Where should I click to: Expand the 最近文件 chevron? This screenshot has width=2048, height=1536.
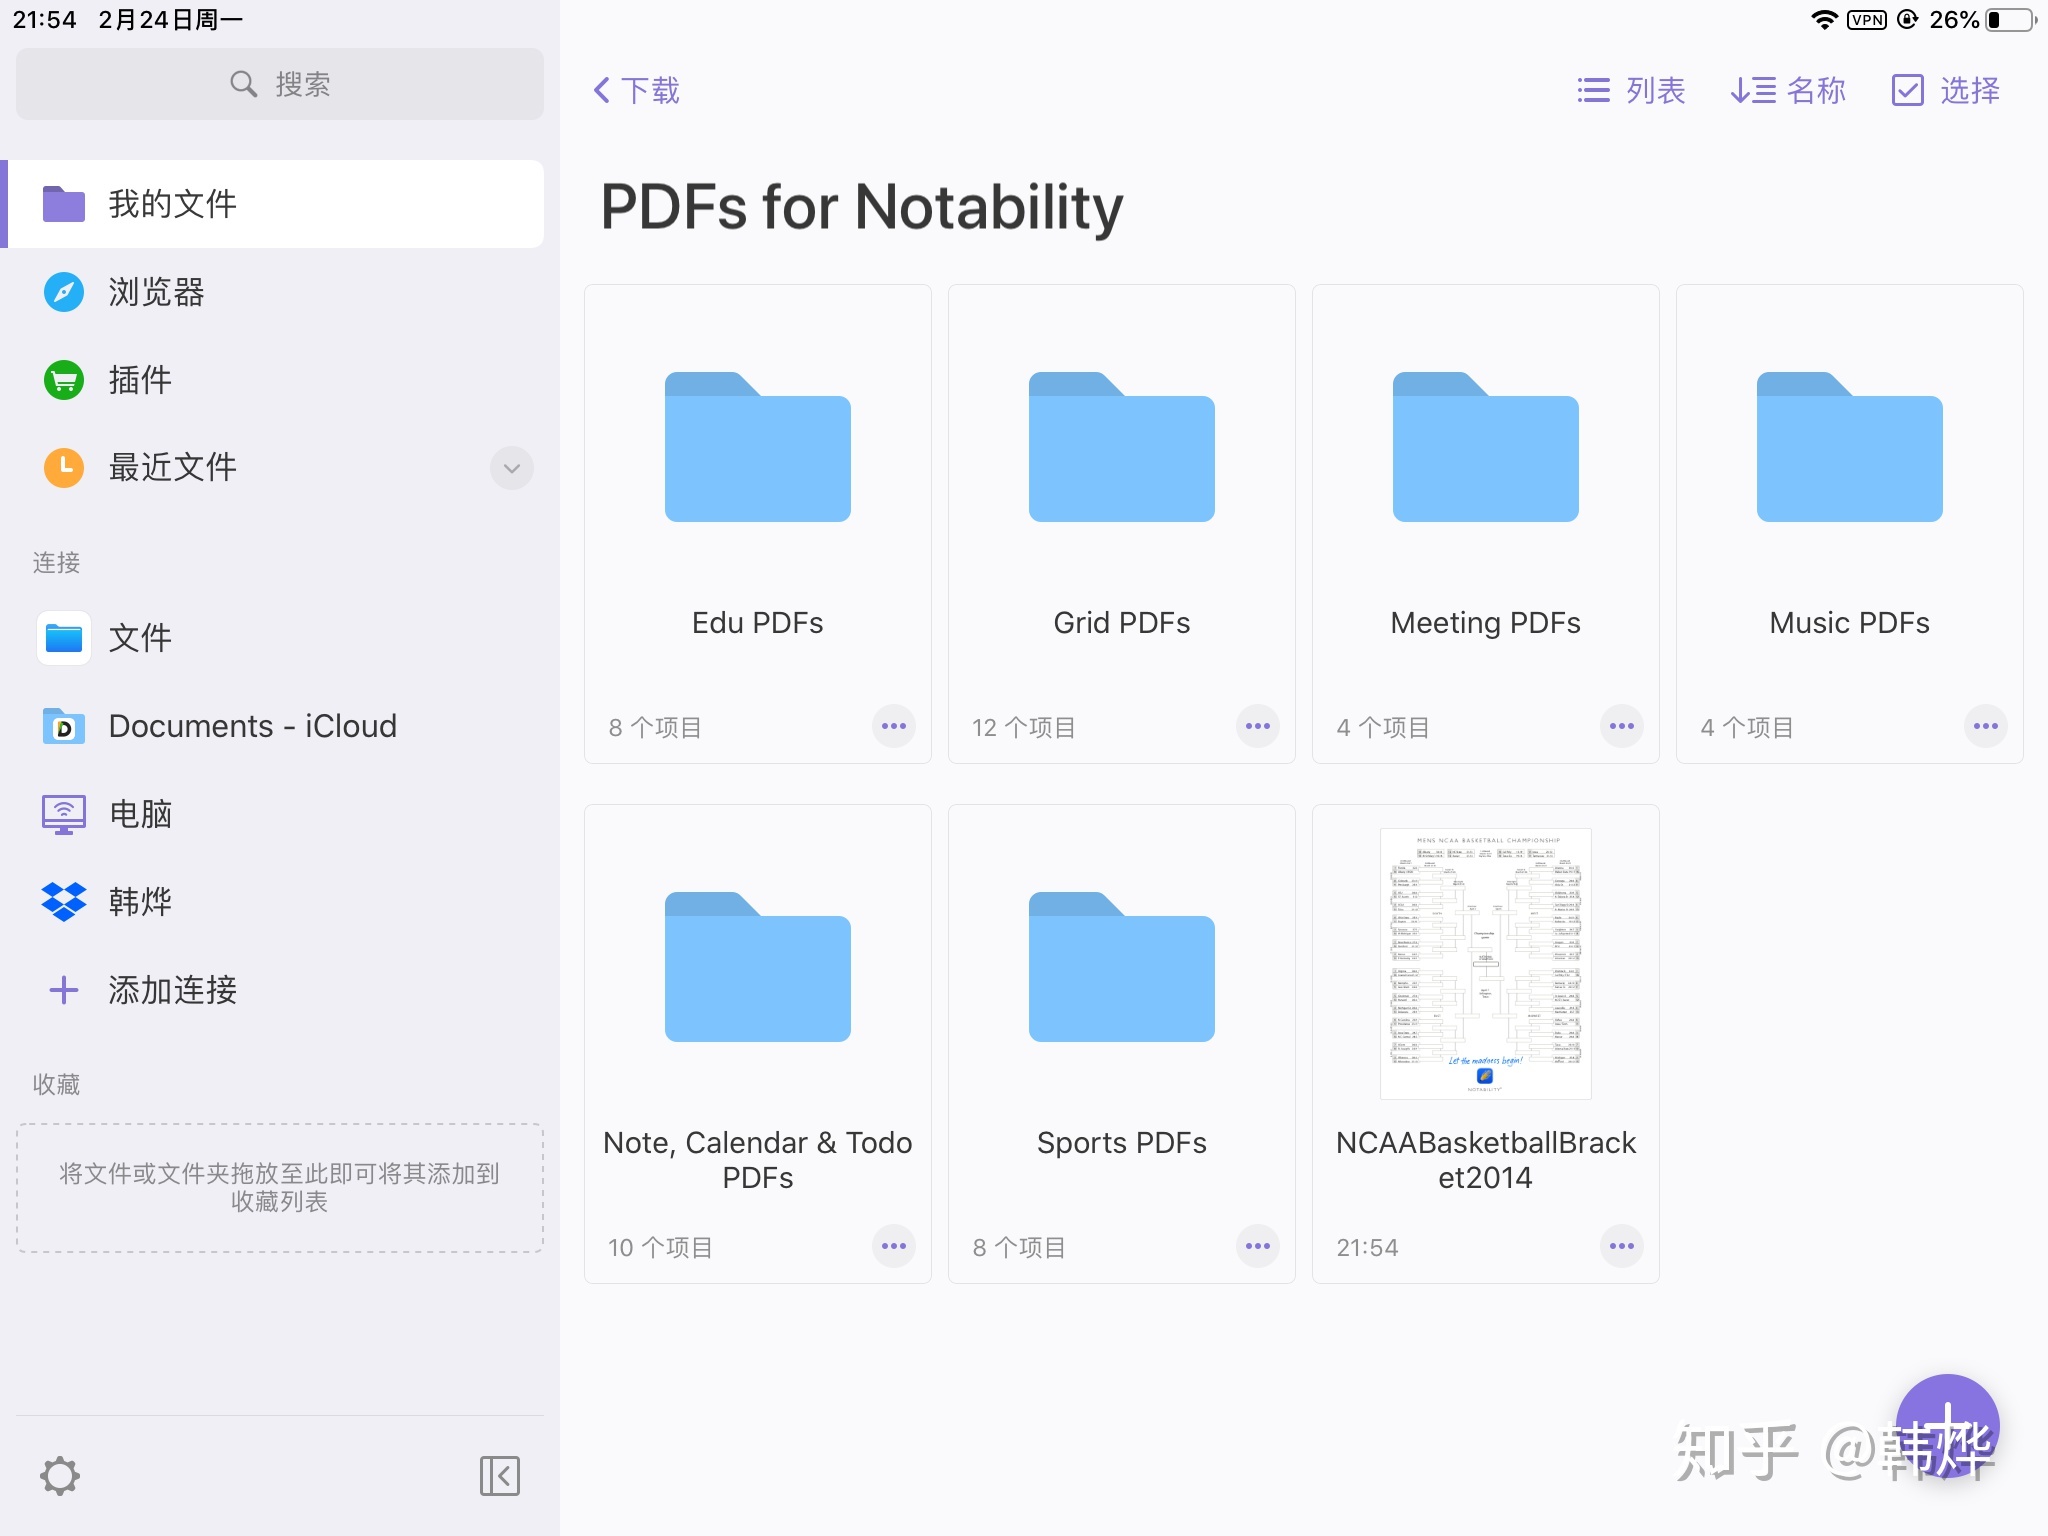[x=512, y=468]
